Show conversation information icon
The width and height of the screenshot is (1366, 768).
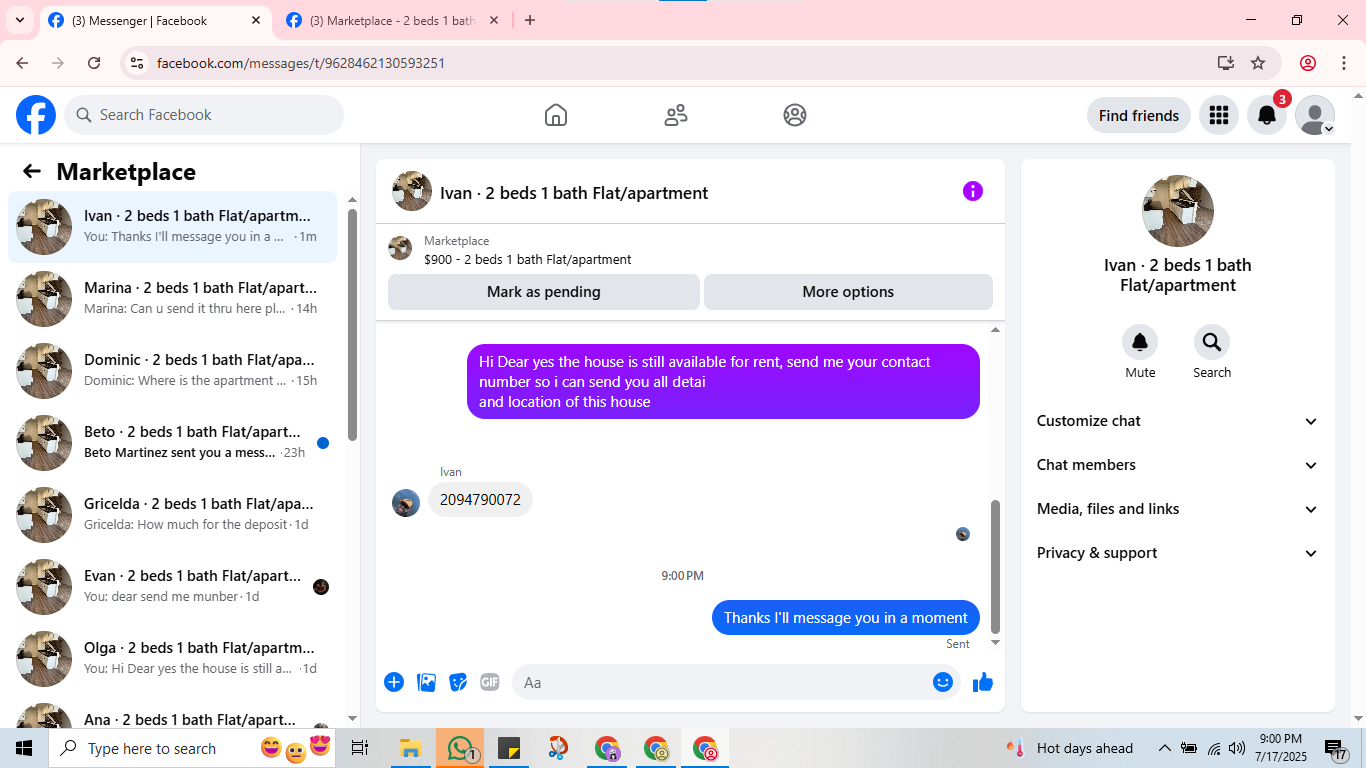[x=973, y=191]
